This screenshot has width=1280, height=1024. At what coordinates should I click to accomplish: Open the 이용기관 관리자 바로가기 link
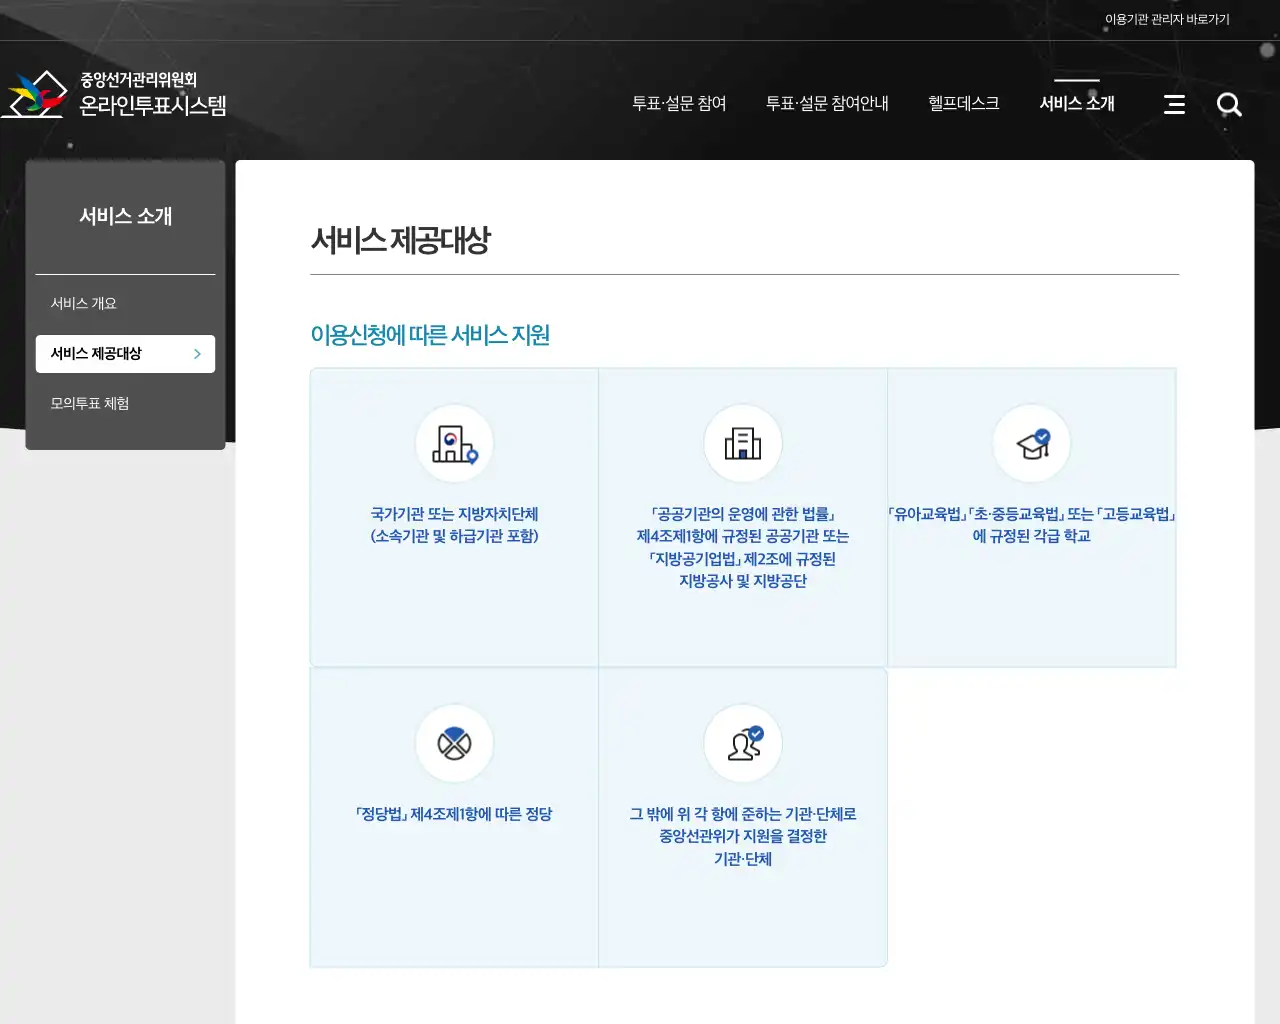tap(1166, 17)
